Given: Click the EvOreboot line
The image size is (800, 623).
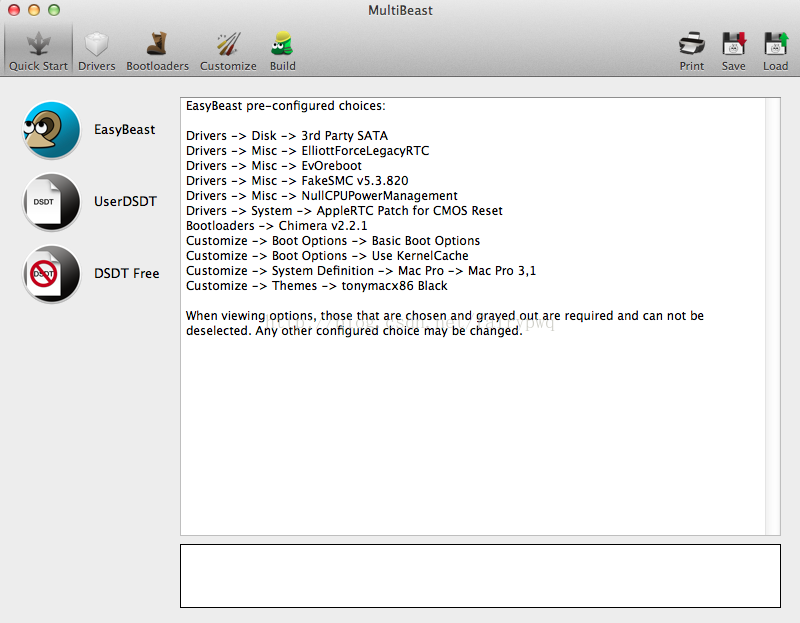Looking at the screenshot, I should coord(273,166).
